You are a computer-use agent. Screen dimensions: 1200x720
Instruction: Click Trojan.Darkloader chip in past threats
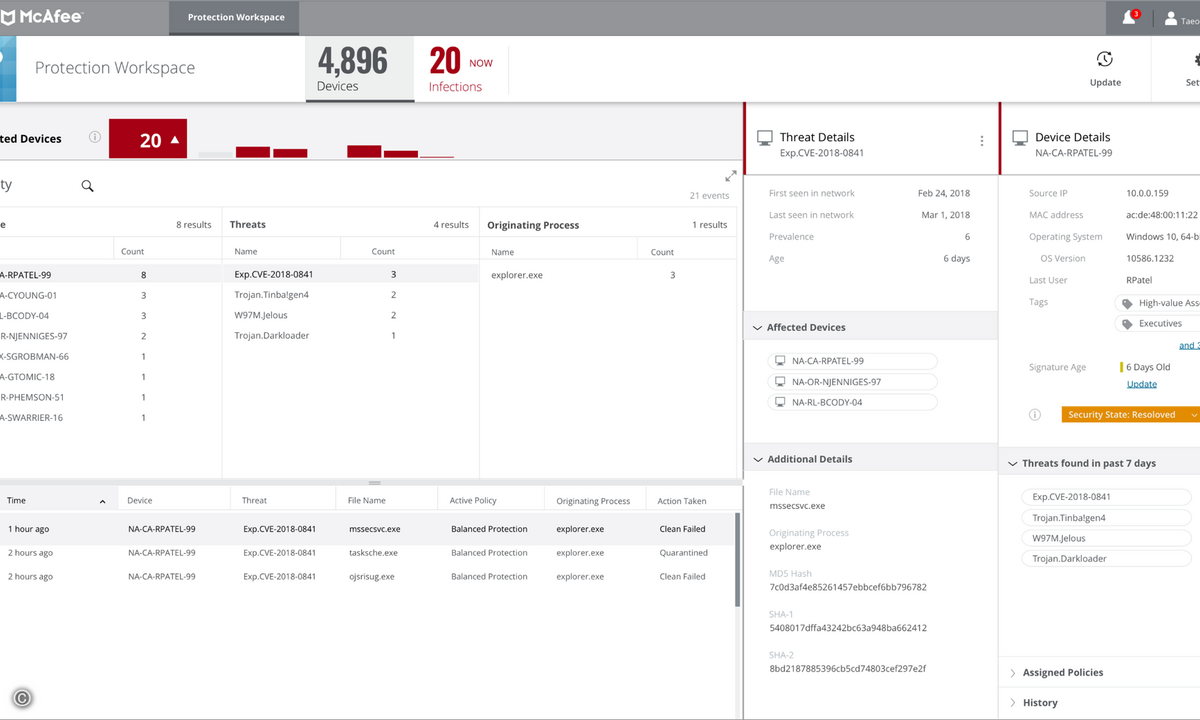click(1106, 559)
